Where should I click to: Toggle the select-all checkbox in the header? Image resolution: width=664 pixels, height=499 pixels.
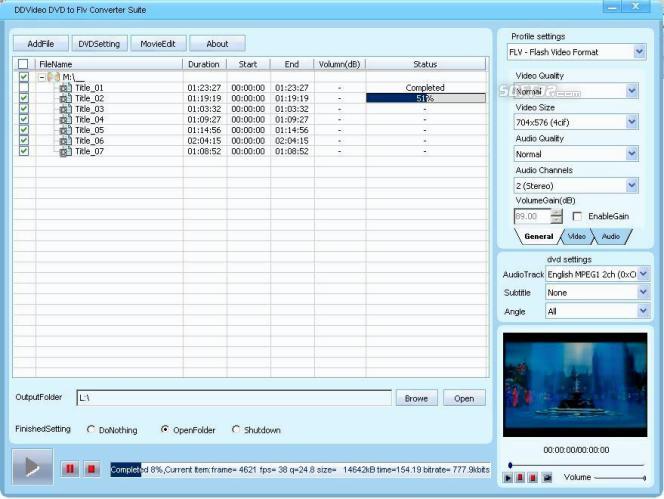click(23, 64)
